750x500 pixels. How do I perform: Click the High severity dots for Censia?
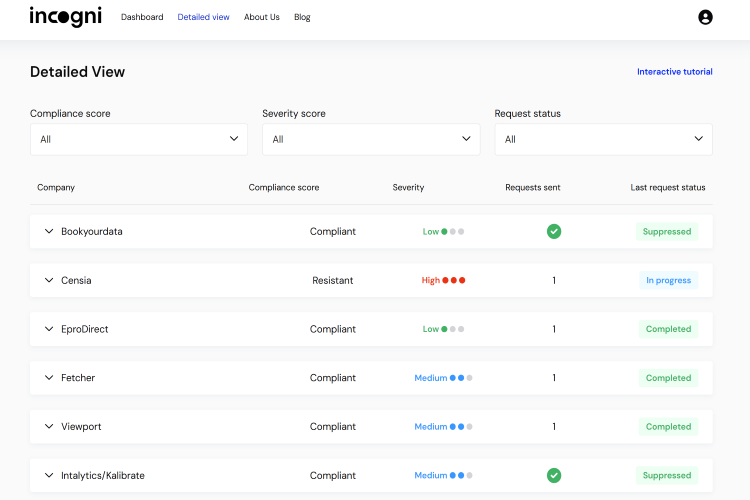453,280
